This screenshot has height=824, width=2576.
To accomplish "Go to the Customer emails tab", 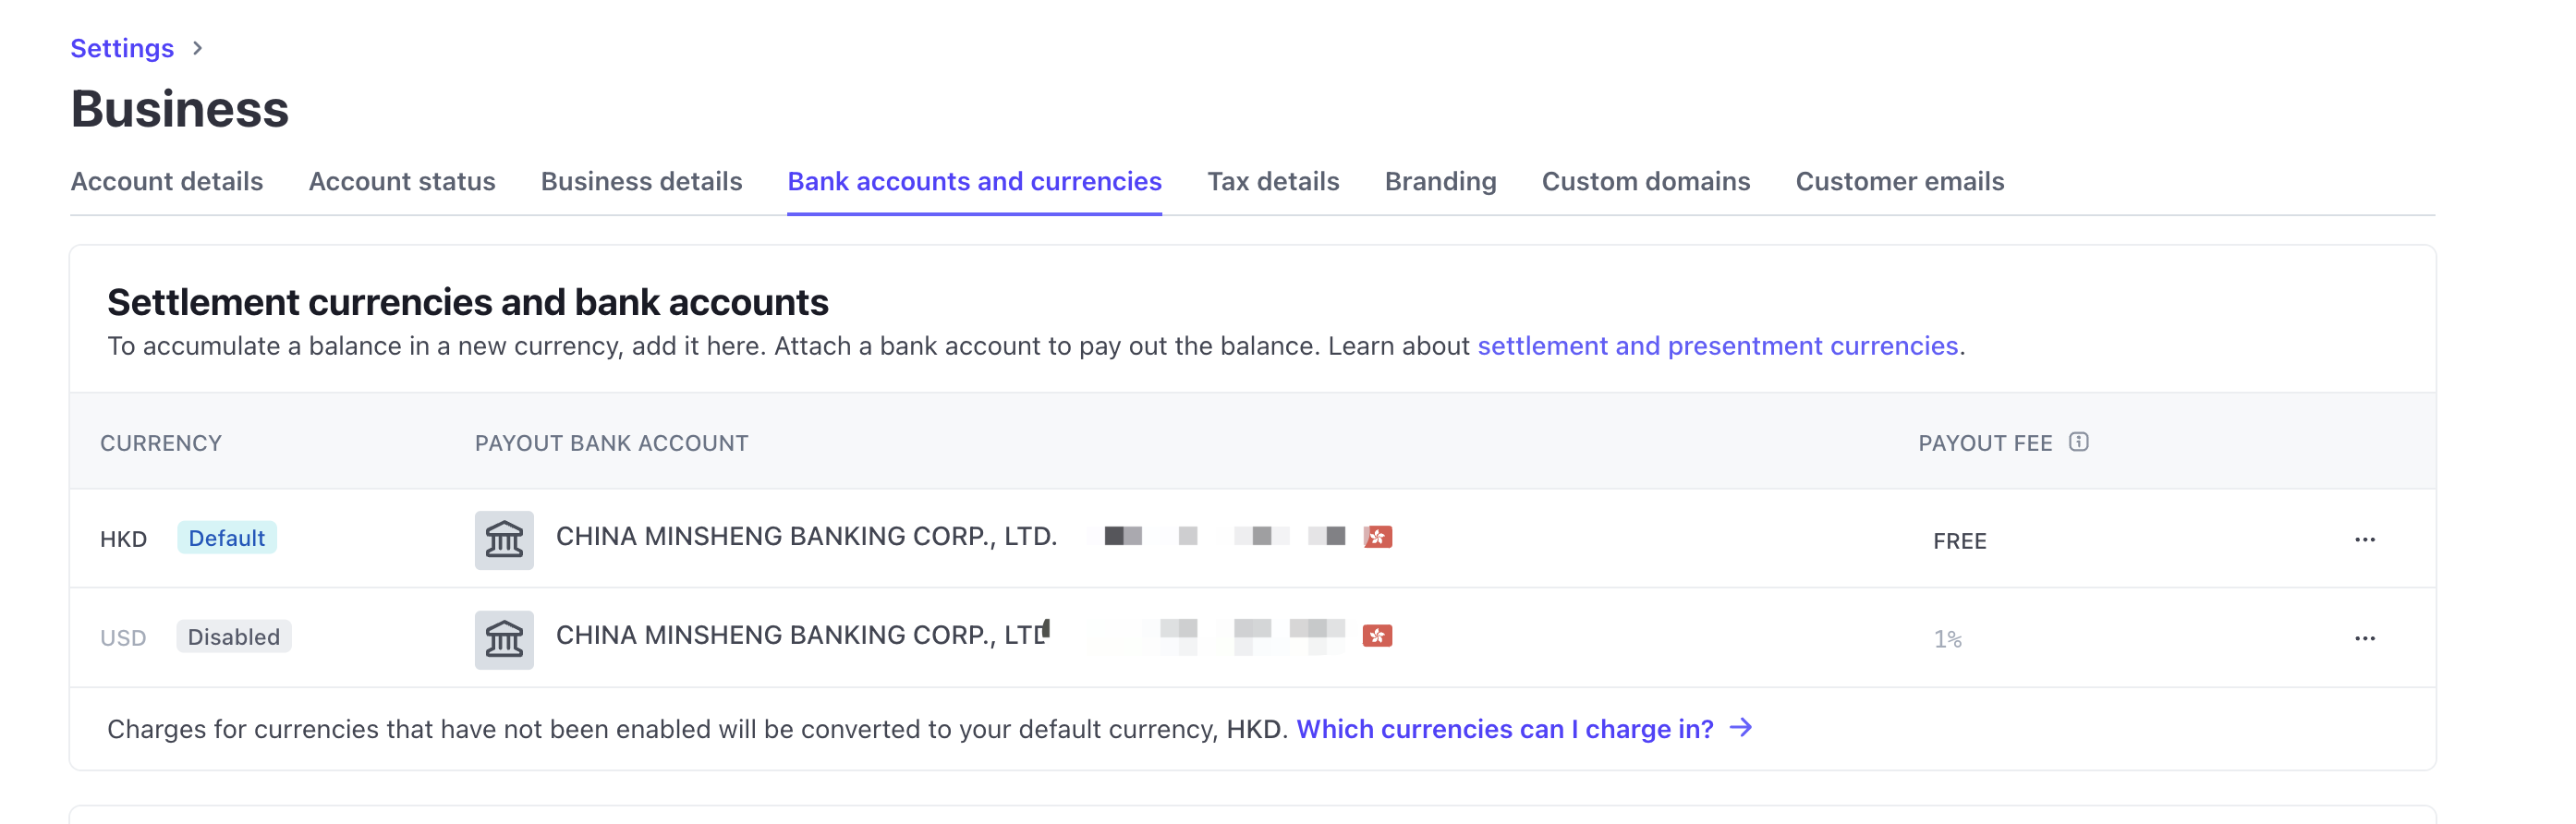I will [1899, 181].
